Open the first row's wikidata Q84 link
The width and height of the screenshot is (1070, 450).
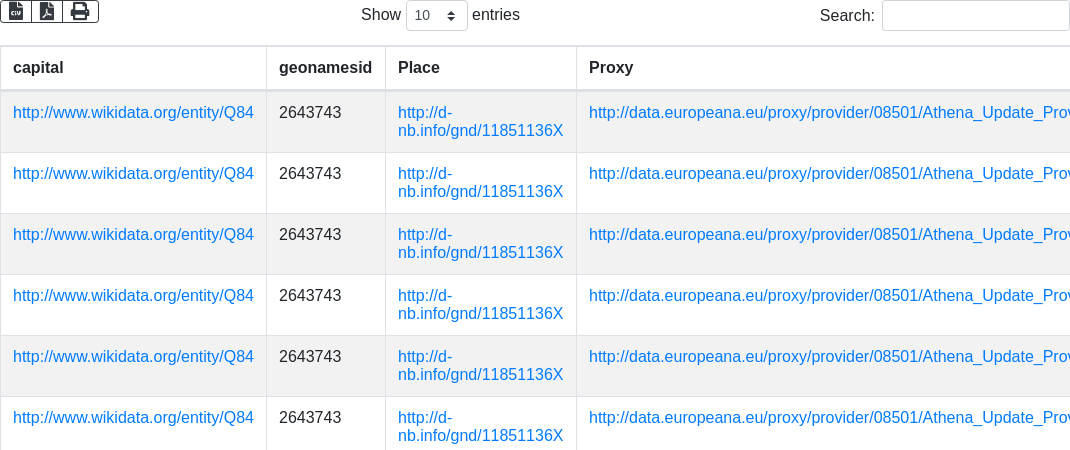click(133, 112)
